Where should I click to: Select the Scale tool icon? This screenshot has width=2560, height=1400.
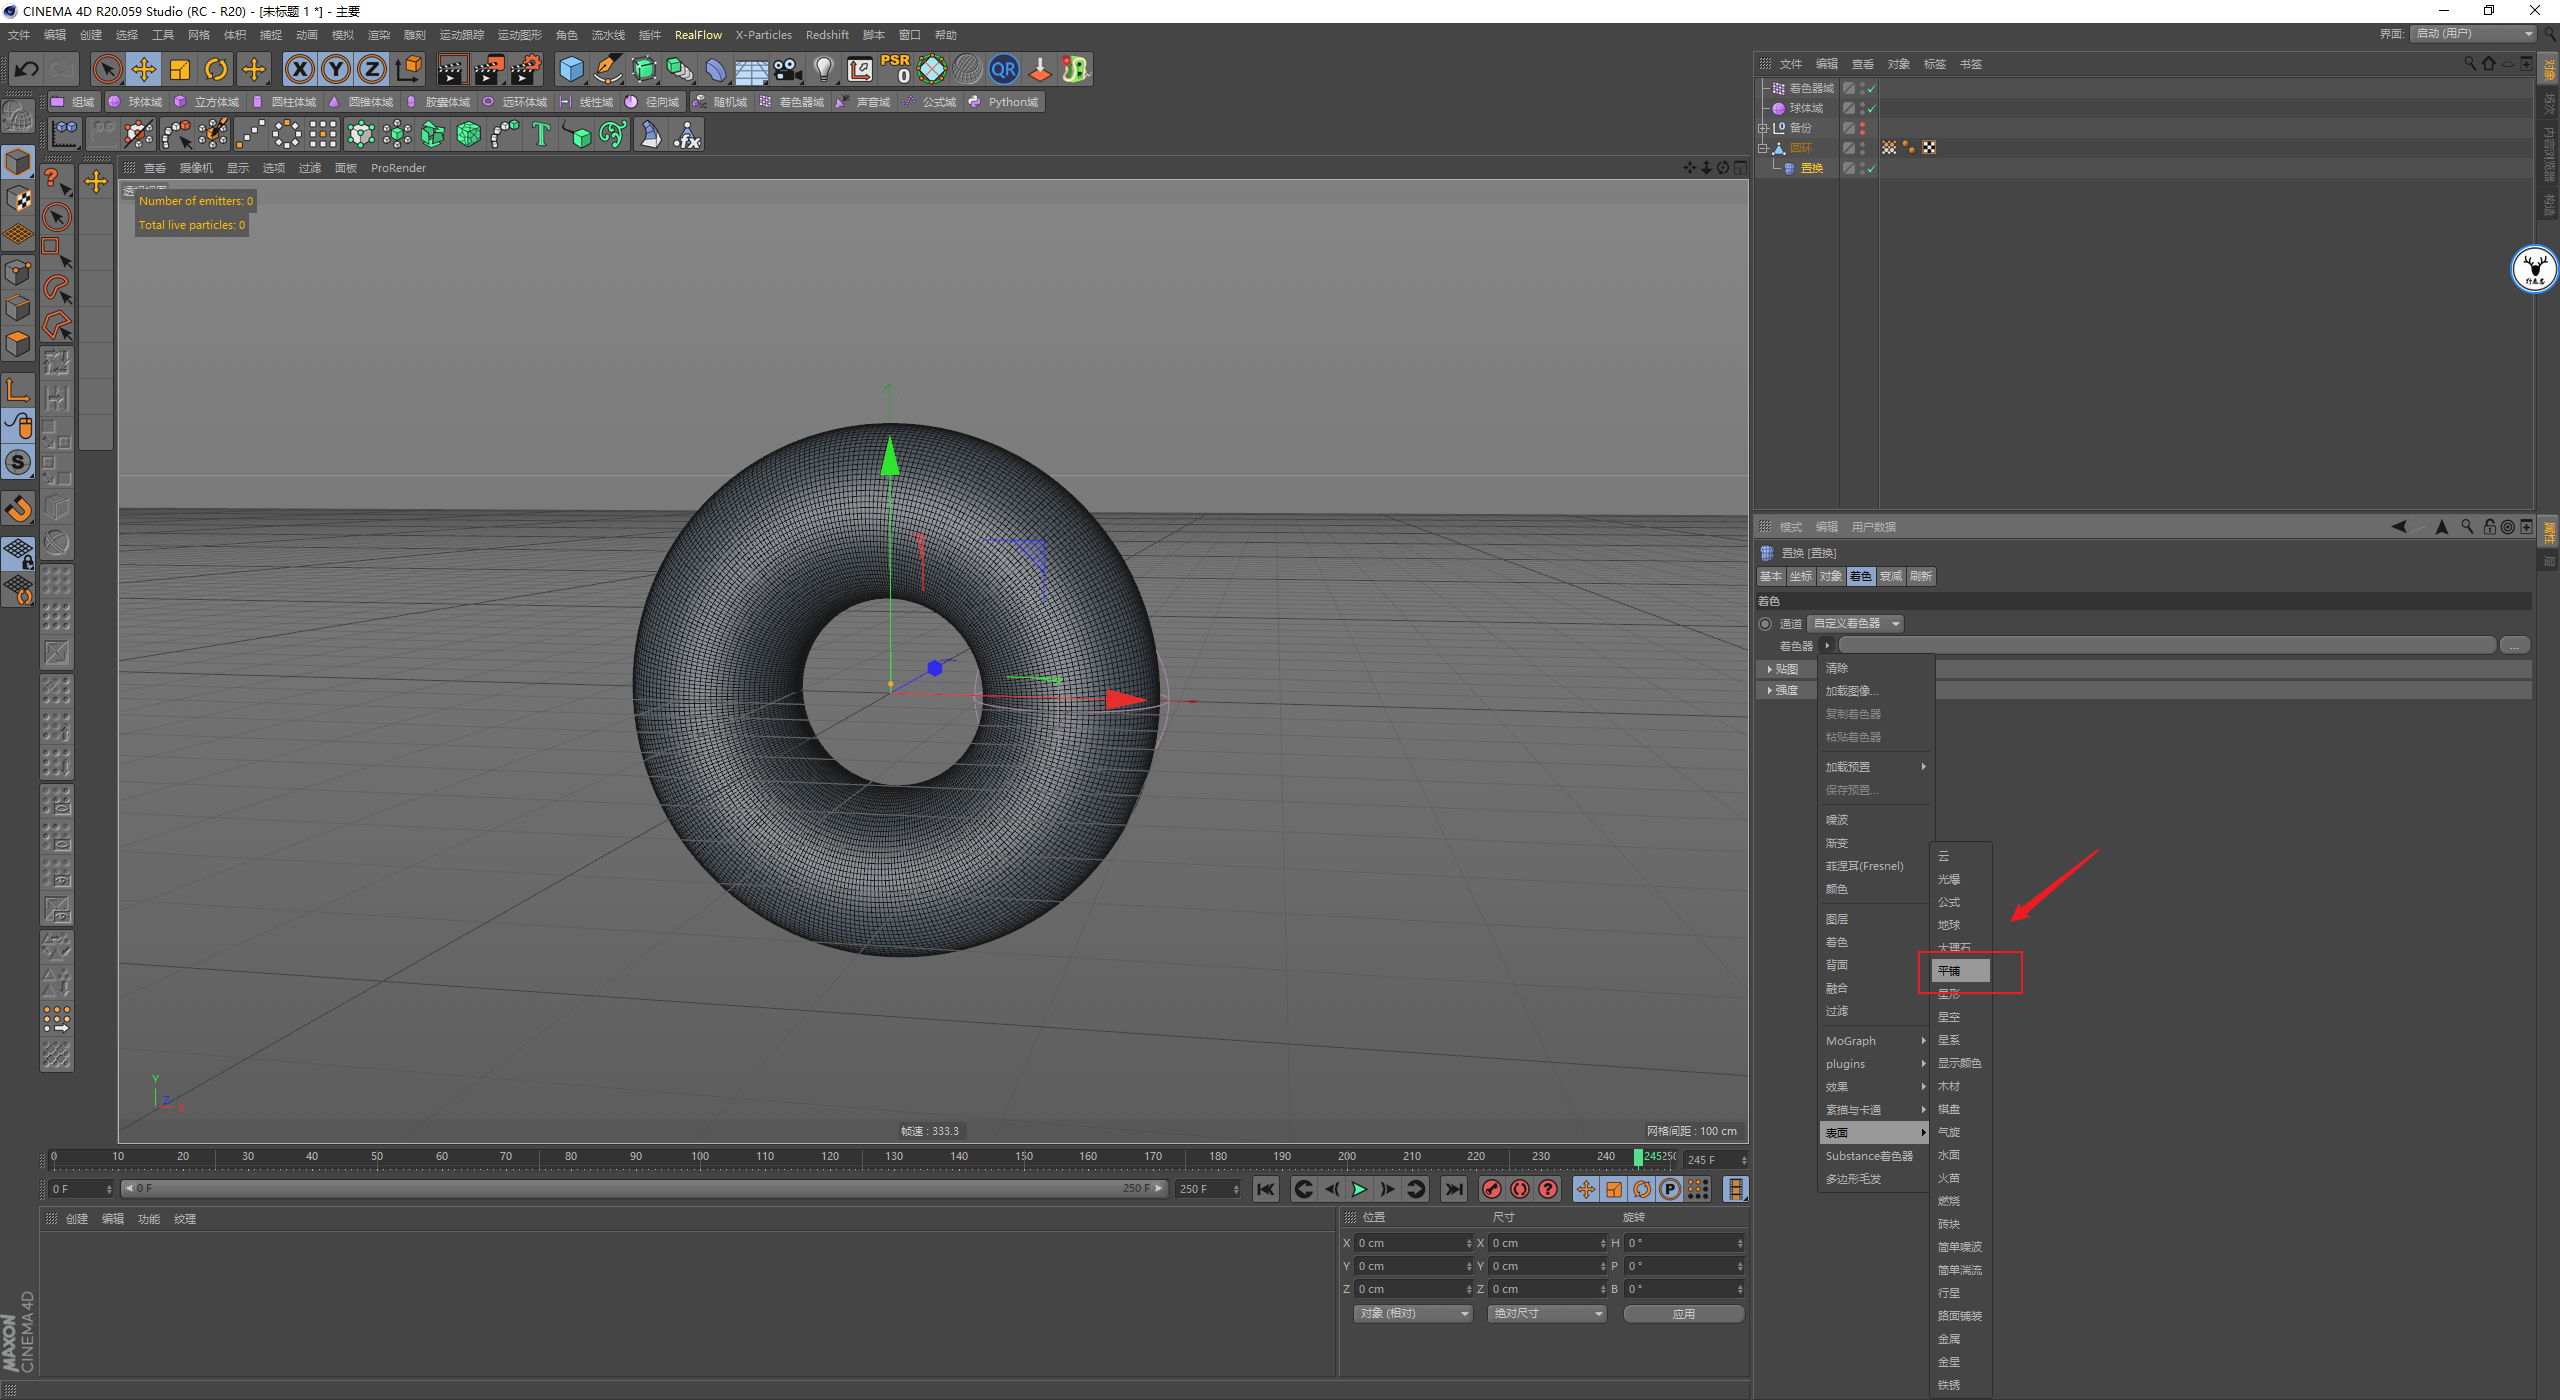(180, 69)
